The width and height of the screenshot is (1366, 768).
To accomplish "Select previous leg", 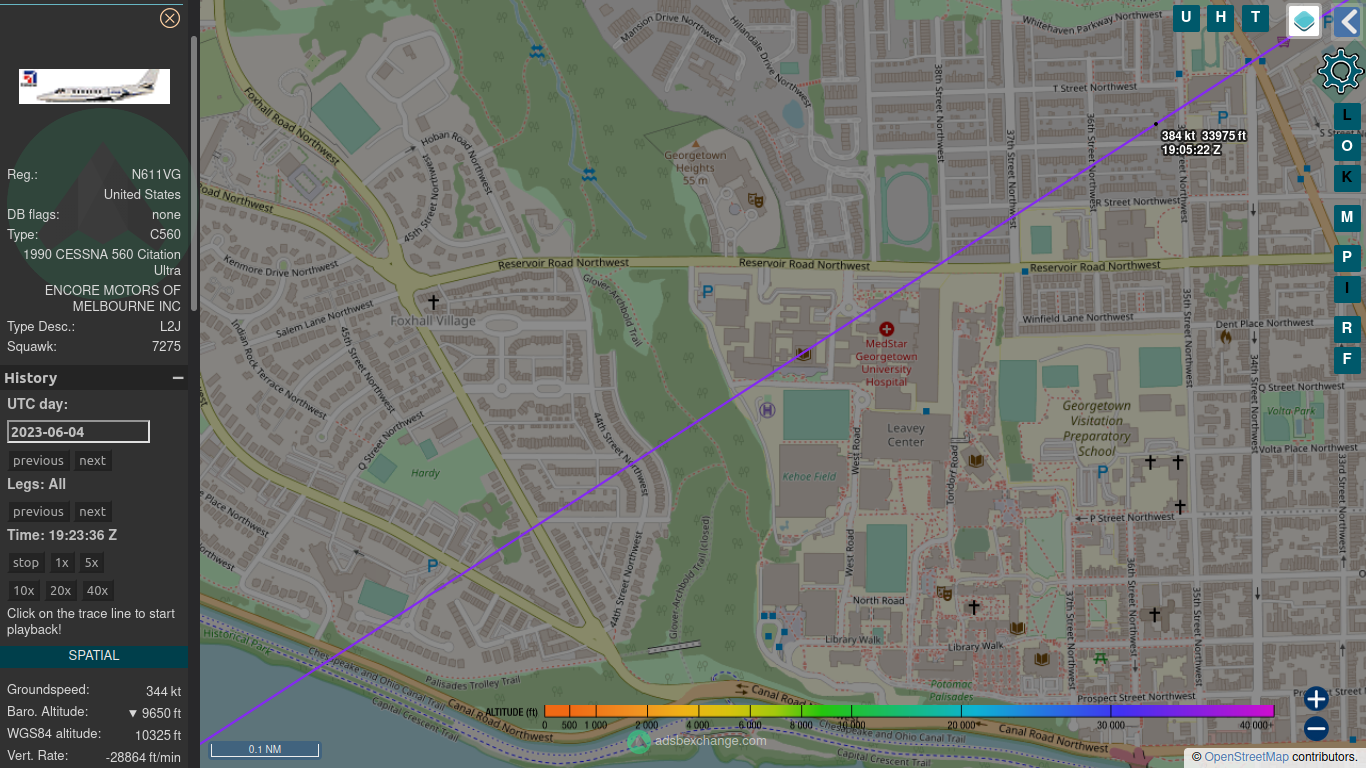I will click(x=38, y=512).
